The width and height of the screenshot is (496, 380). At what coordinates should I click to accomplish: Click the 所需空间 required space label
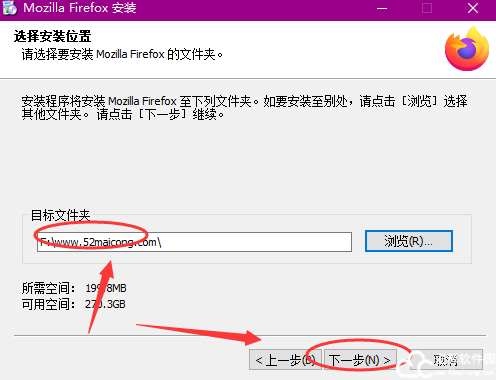click(48, 288)
